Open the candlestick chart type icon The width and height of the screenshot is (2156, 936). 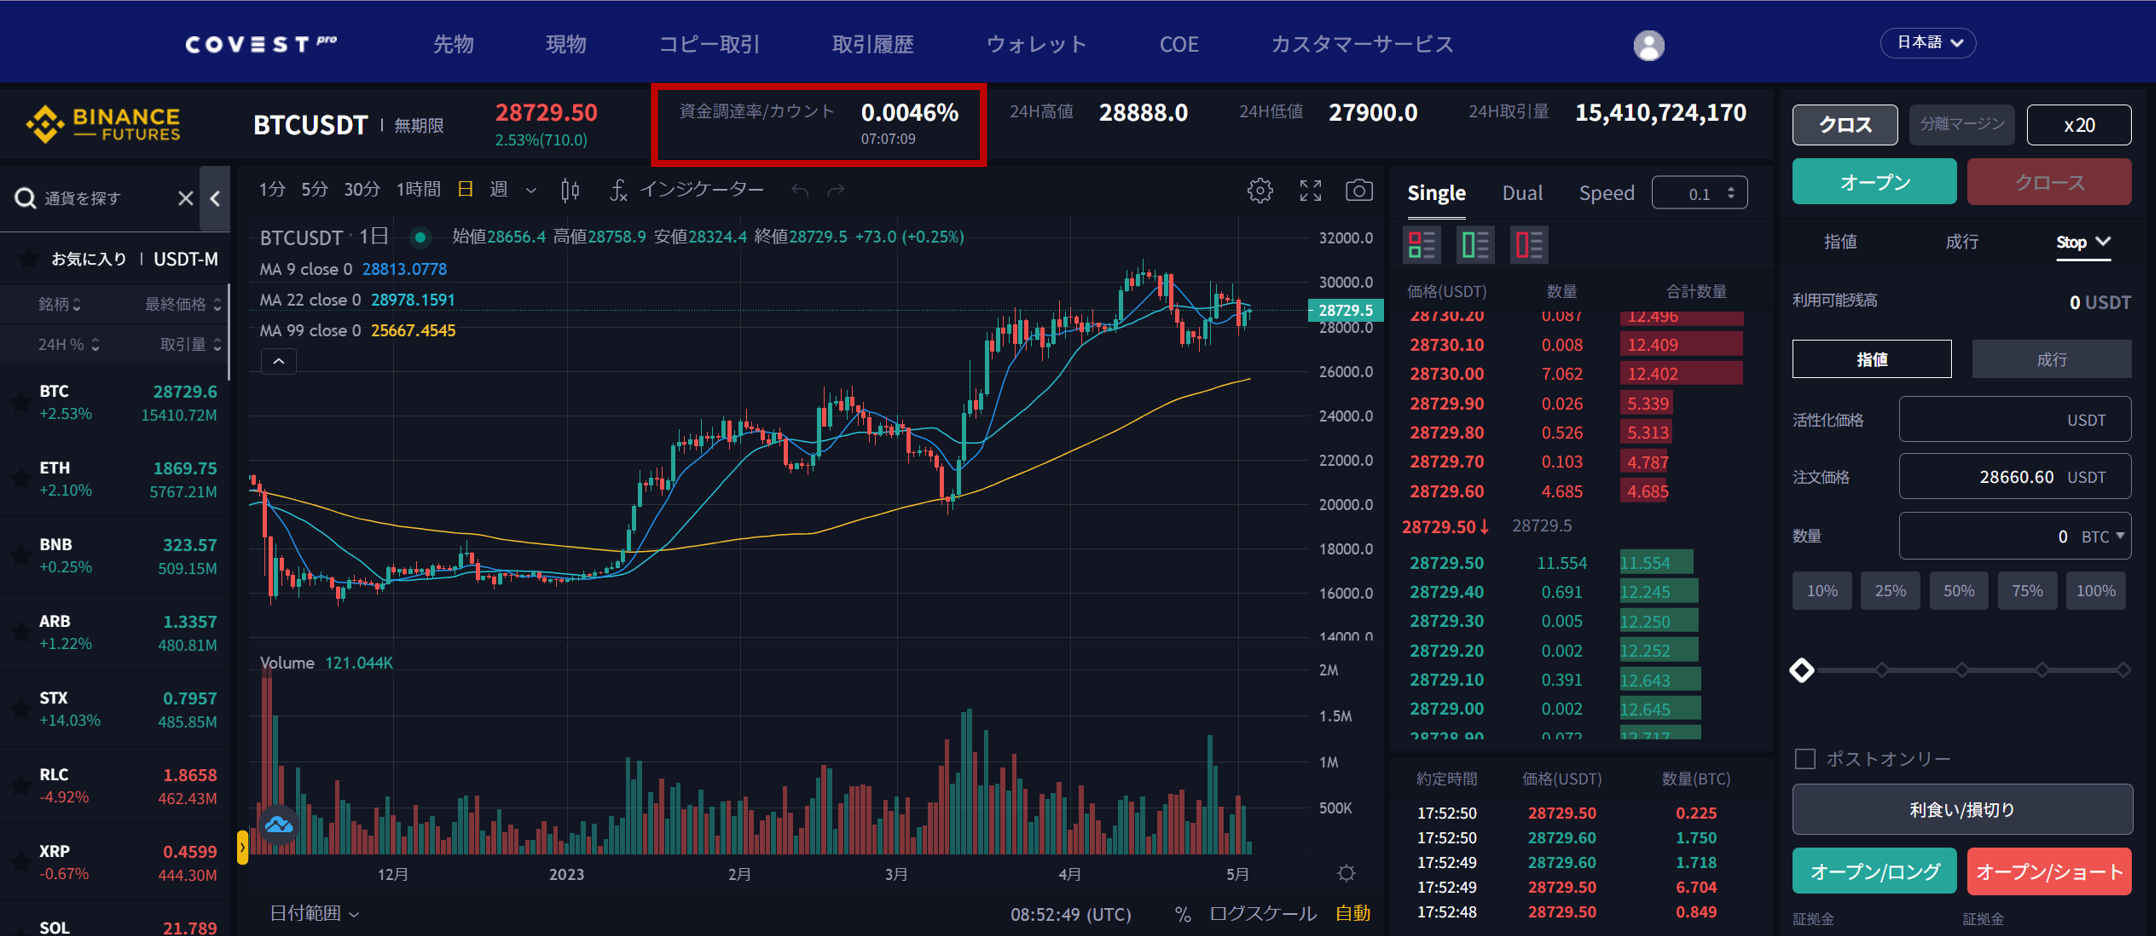(570, 190)
